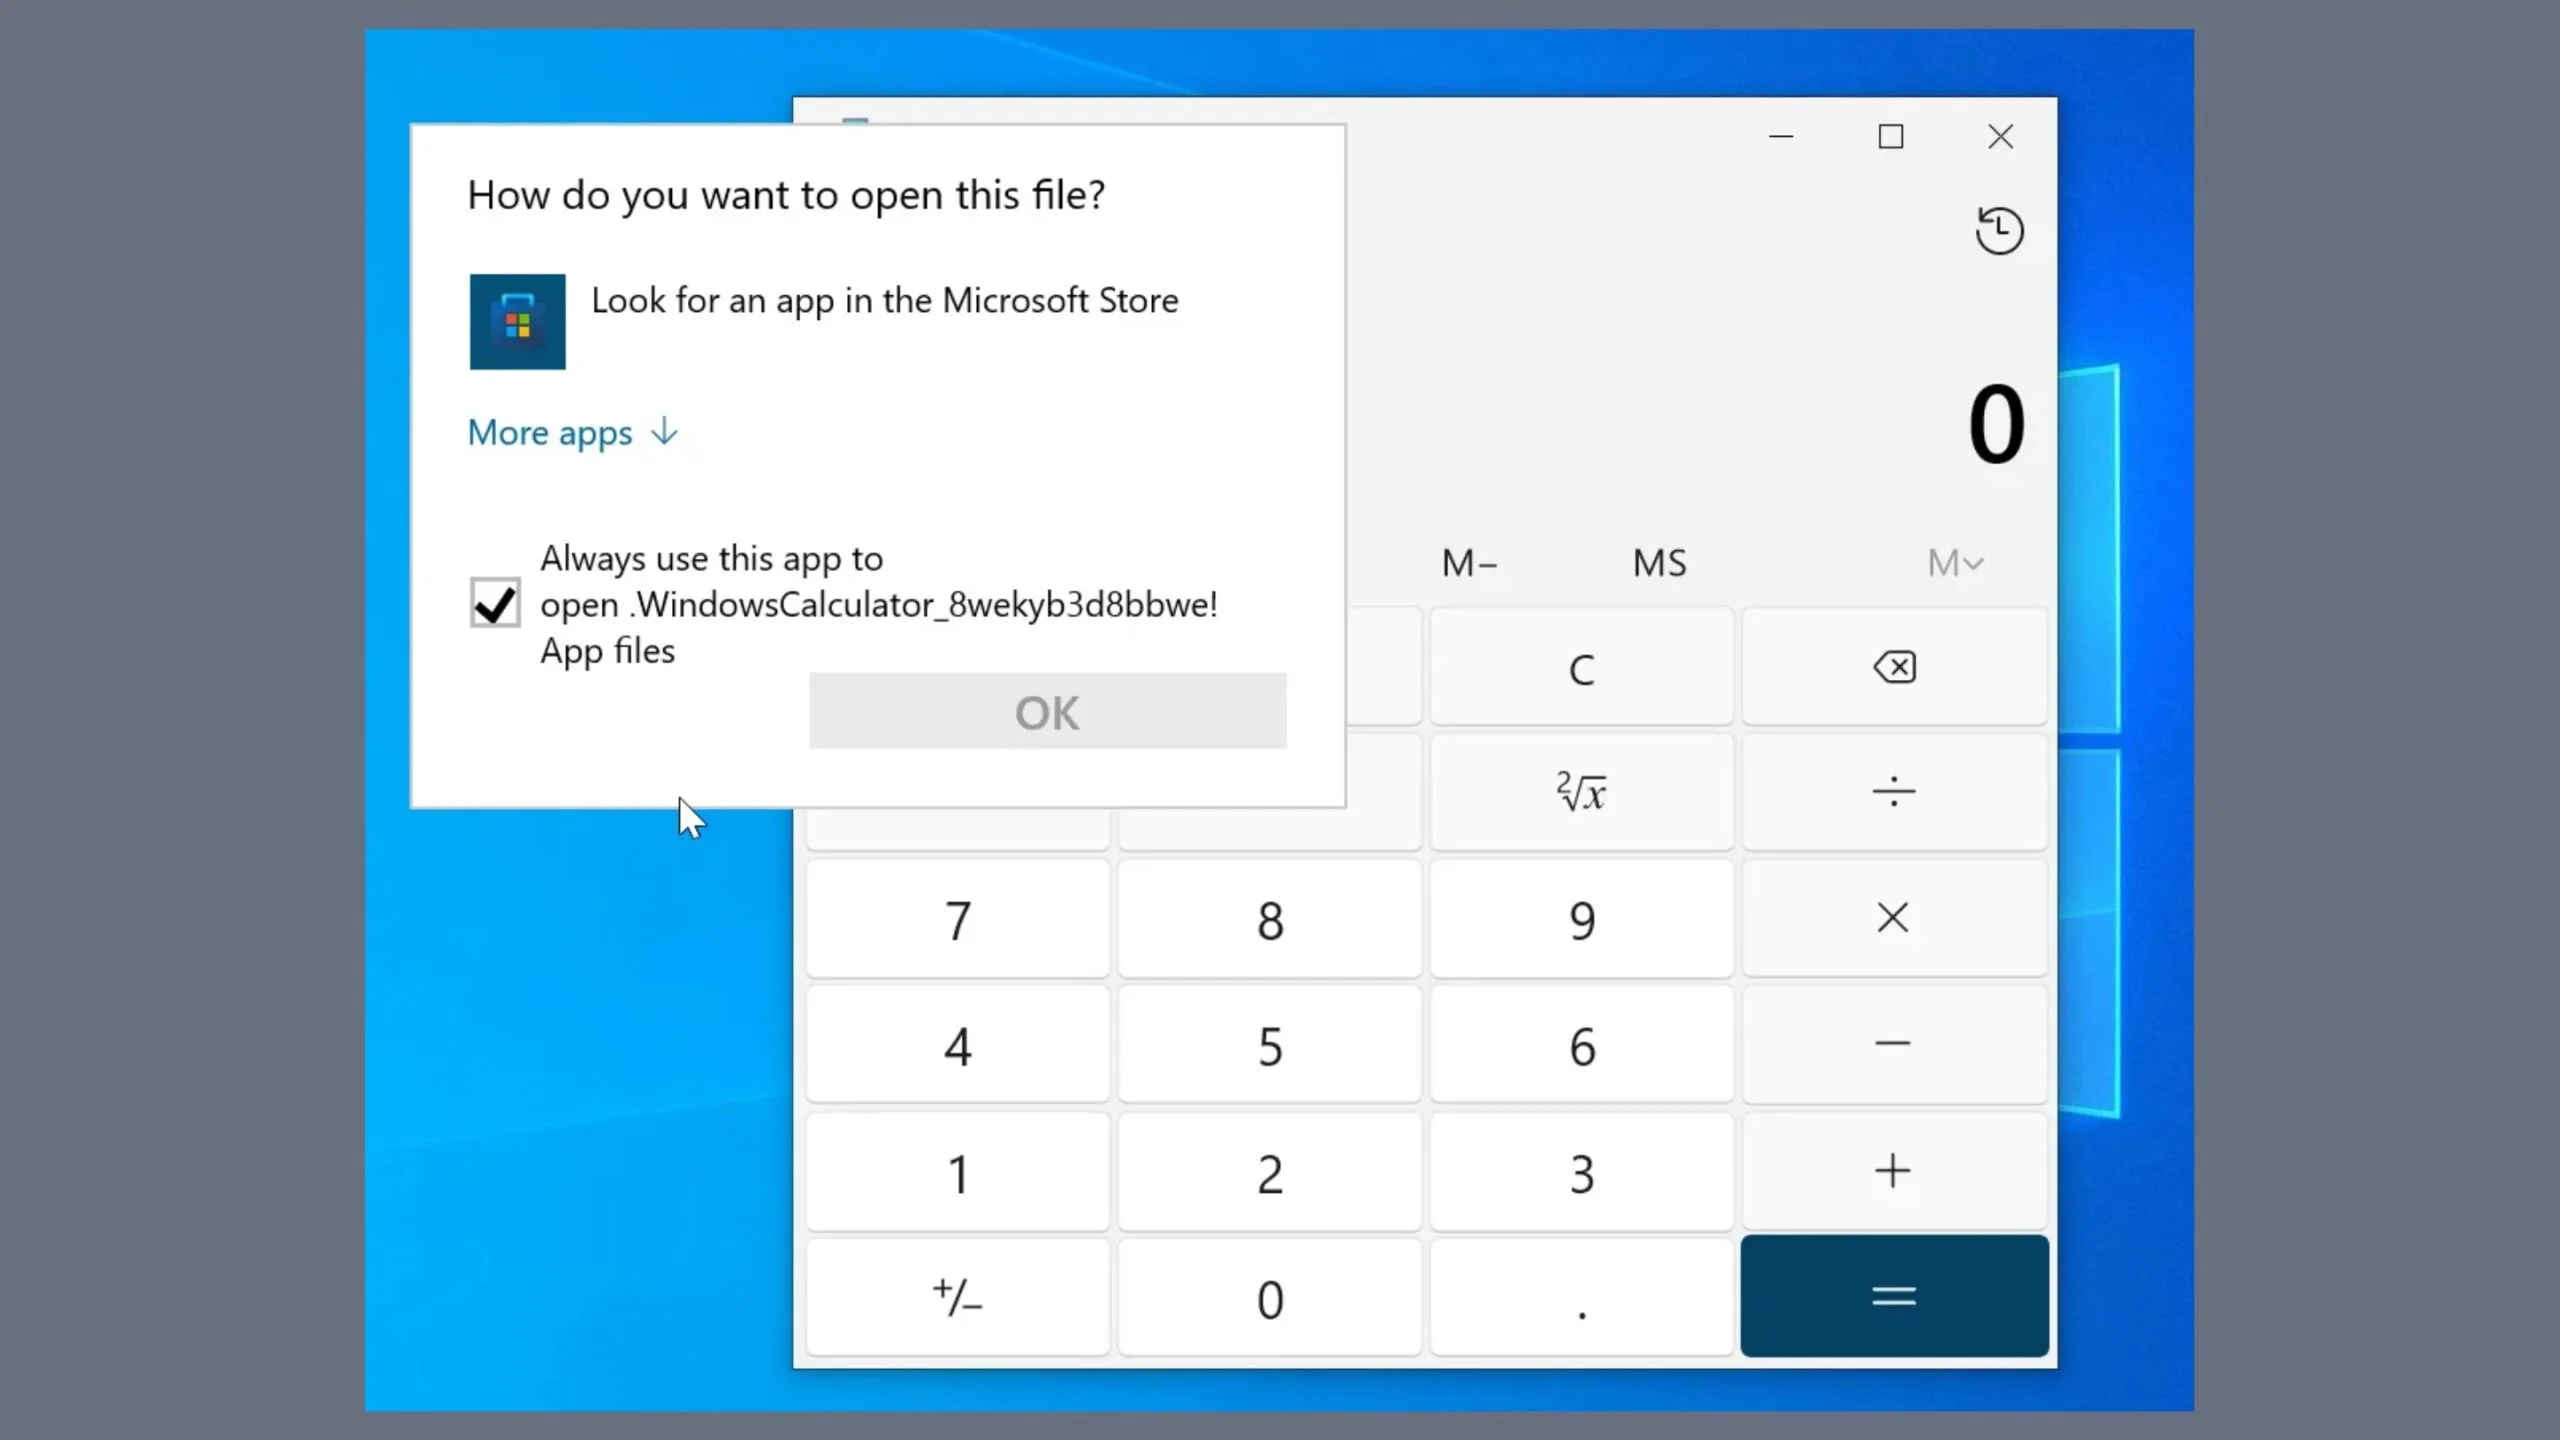Click the 7 key in Calculator

pyautogui.click(x=958, y=918)
